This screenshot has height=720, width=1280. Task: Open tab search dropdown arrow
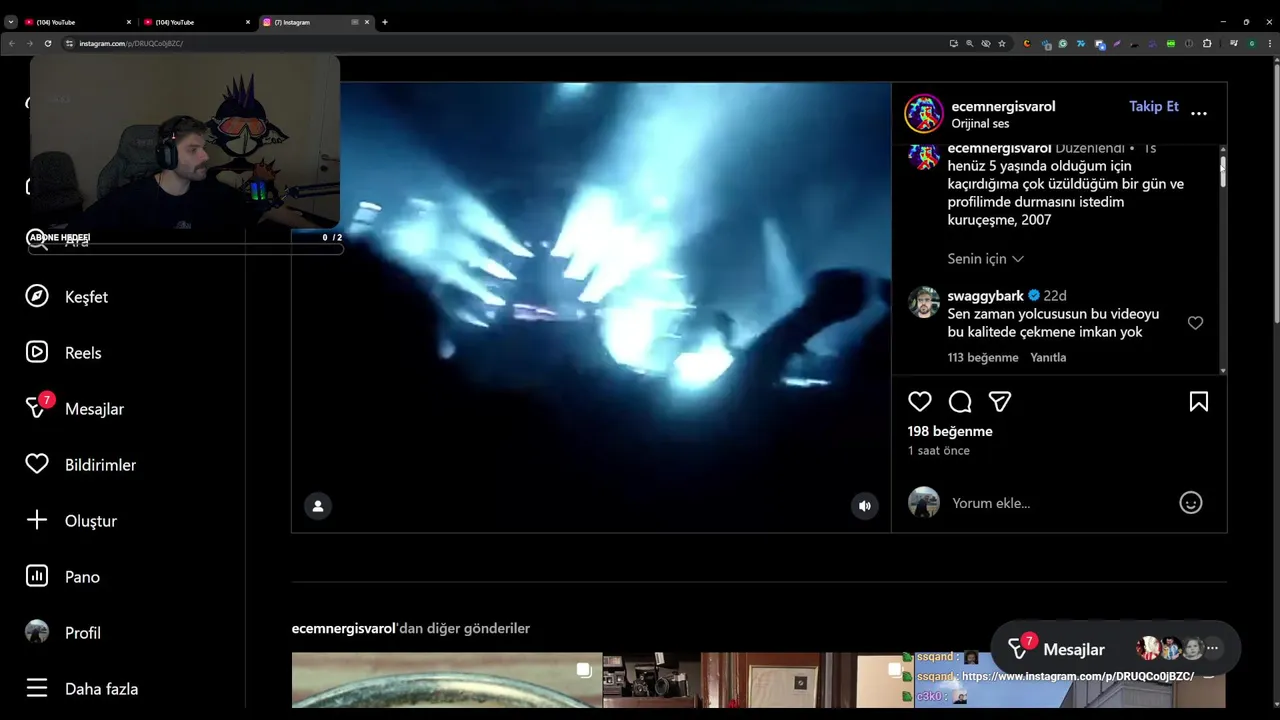[x=11, y=22]
